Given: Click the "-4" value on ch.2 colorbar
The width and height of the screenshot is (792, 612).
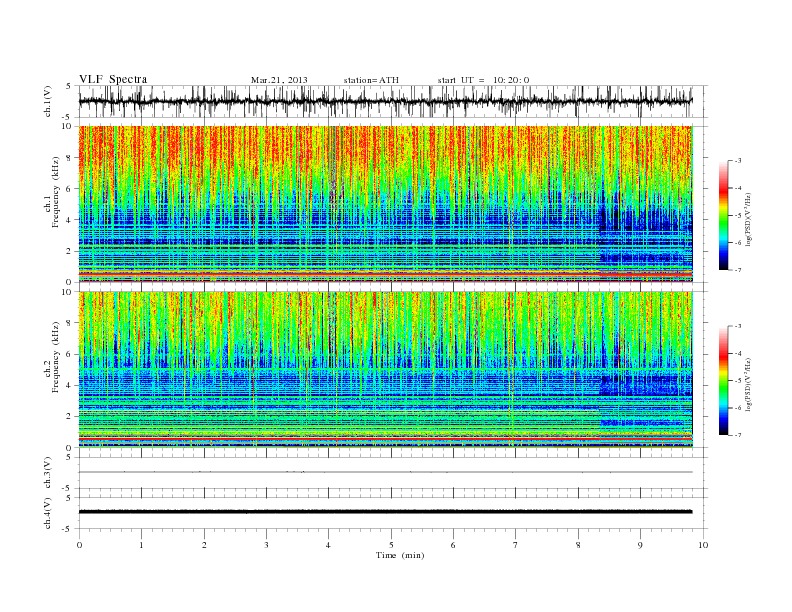Looking at the screenshot, I should pyautogui.click(x=737, y=354).
